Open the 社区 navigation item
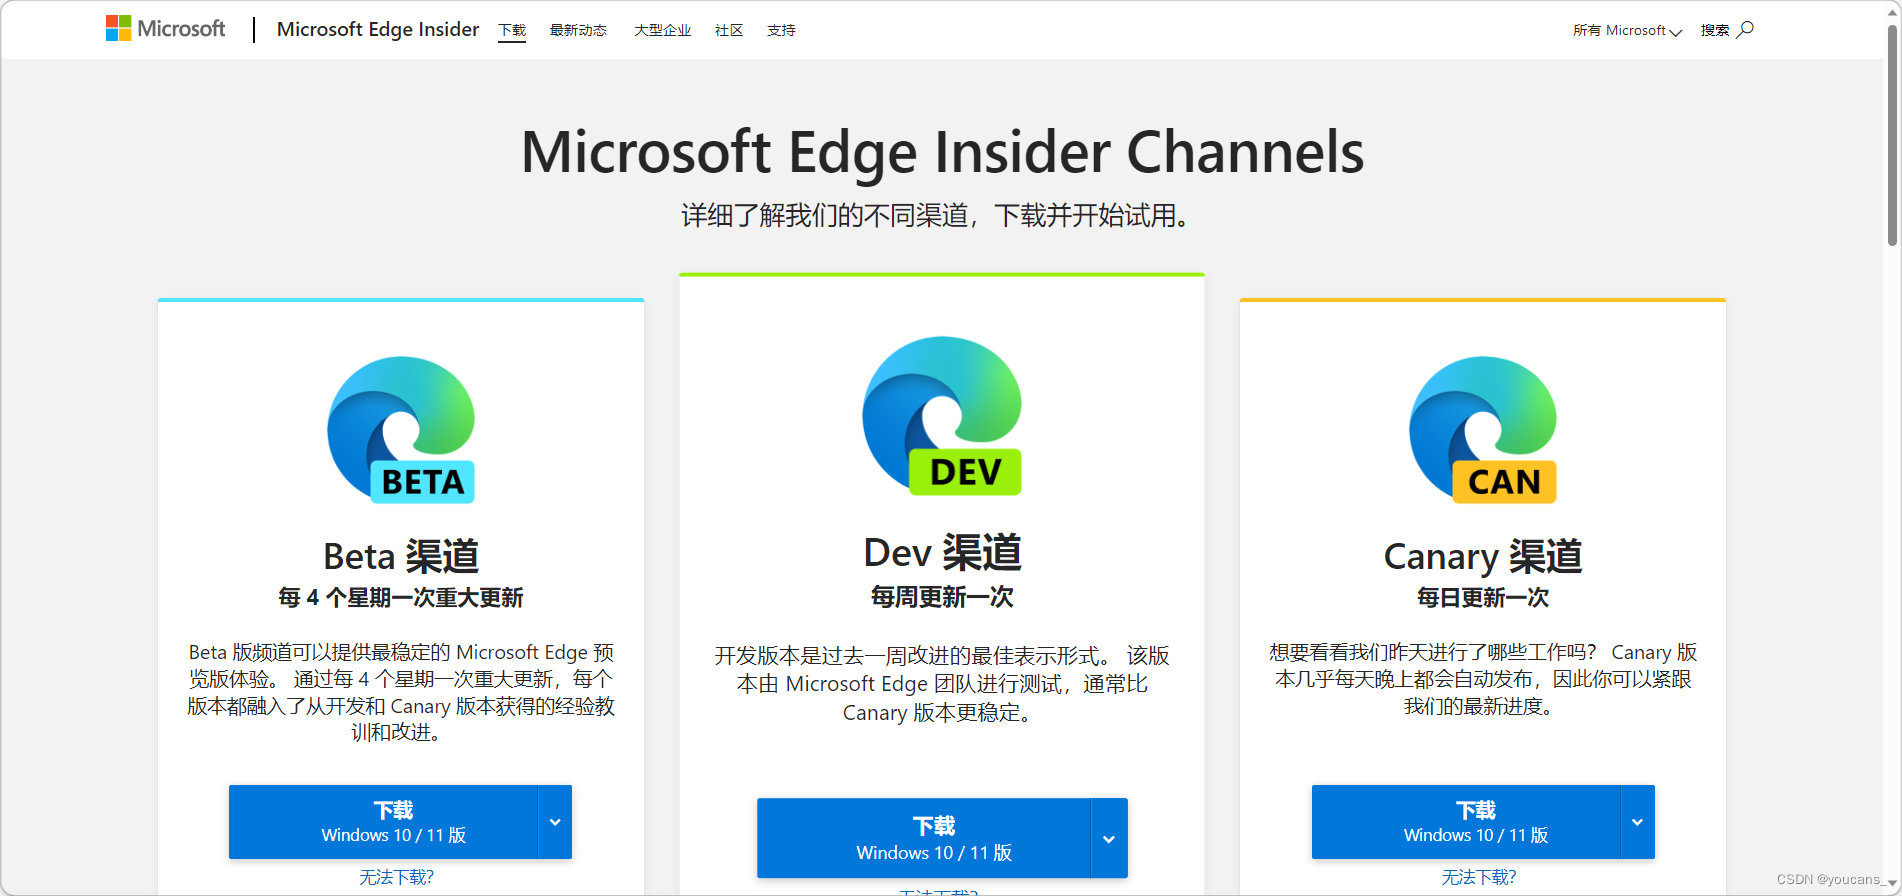 click(729, 30)
